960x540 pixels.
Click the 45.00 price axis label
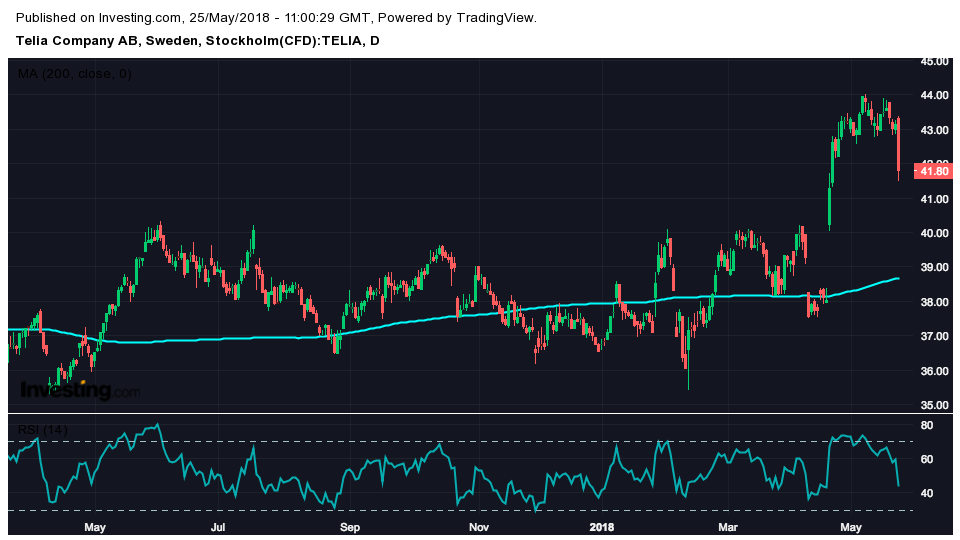[934, 61]
